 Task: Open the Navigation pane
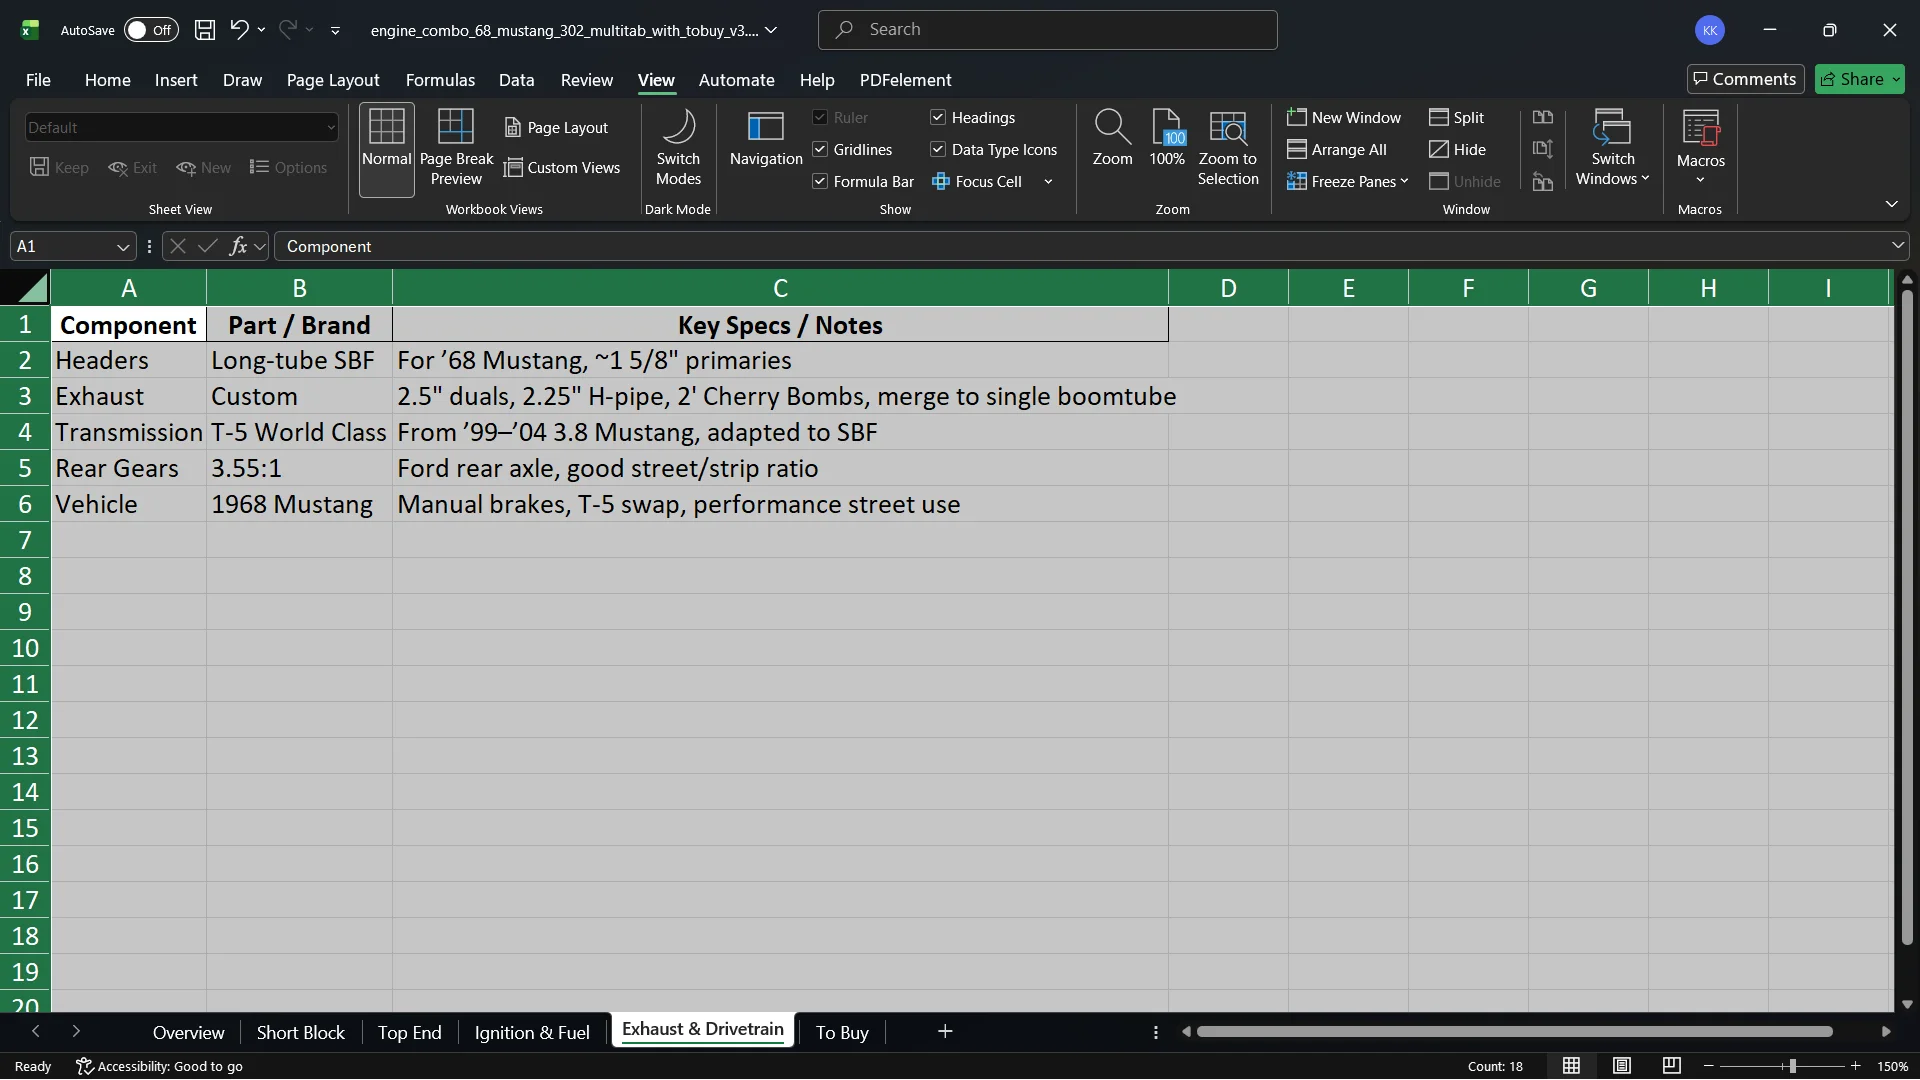[x=766, y=139]
